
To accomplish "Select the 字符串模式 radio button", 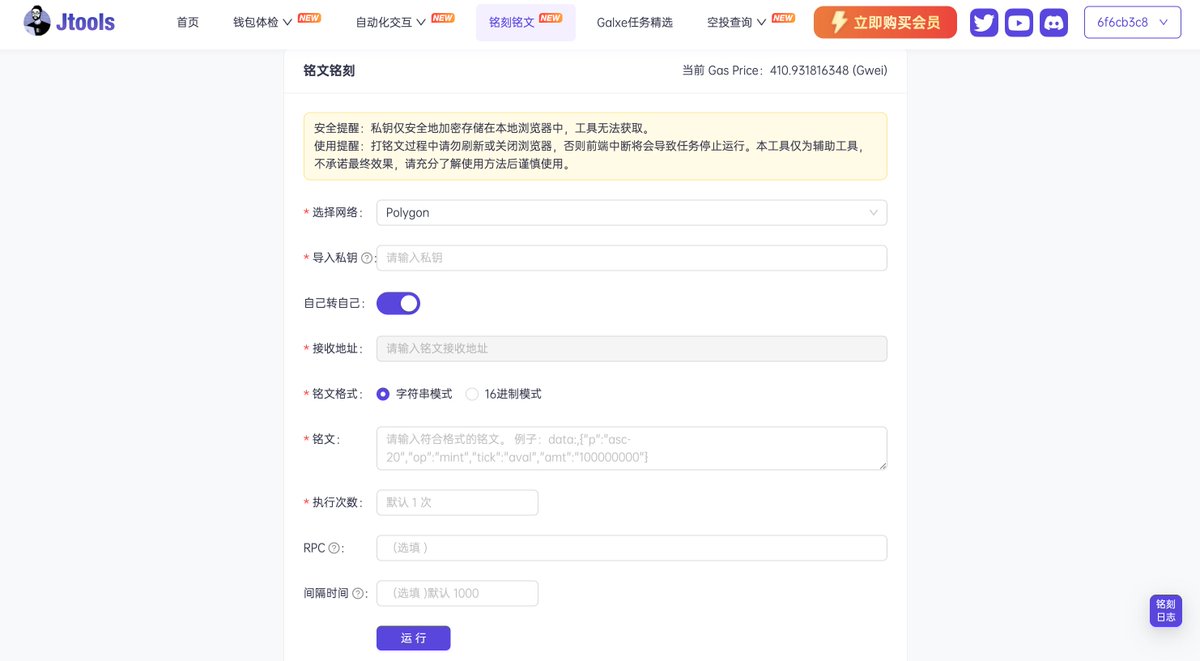I will pyautogui.click(x=382, y=394).
